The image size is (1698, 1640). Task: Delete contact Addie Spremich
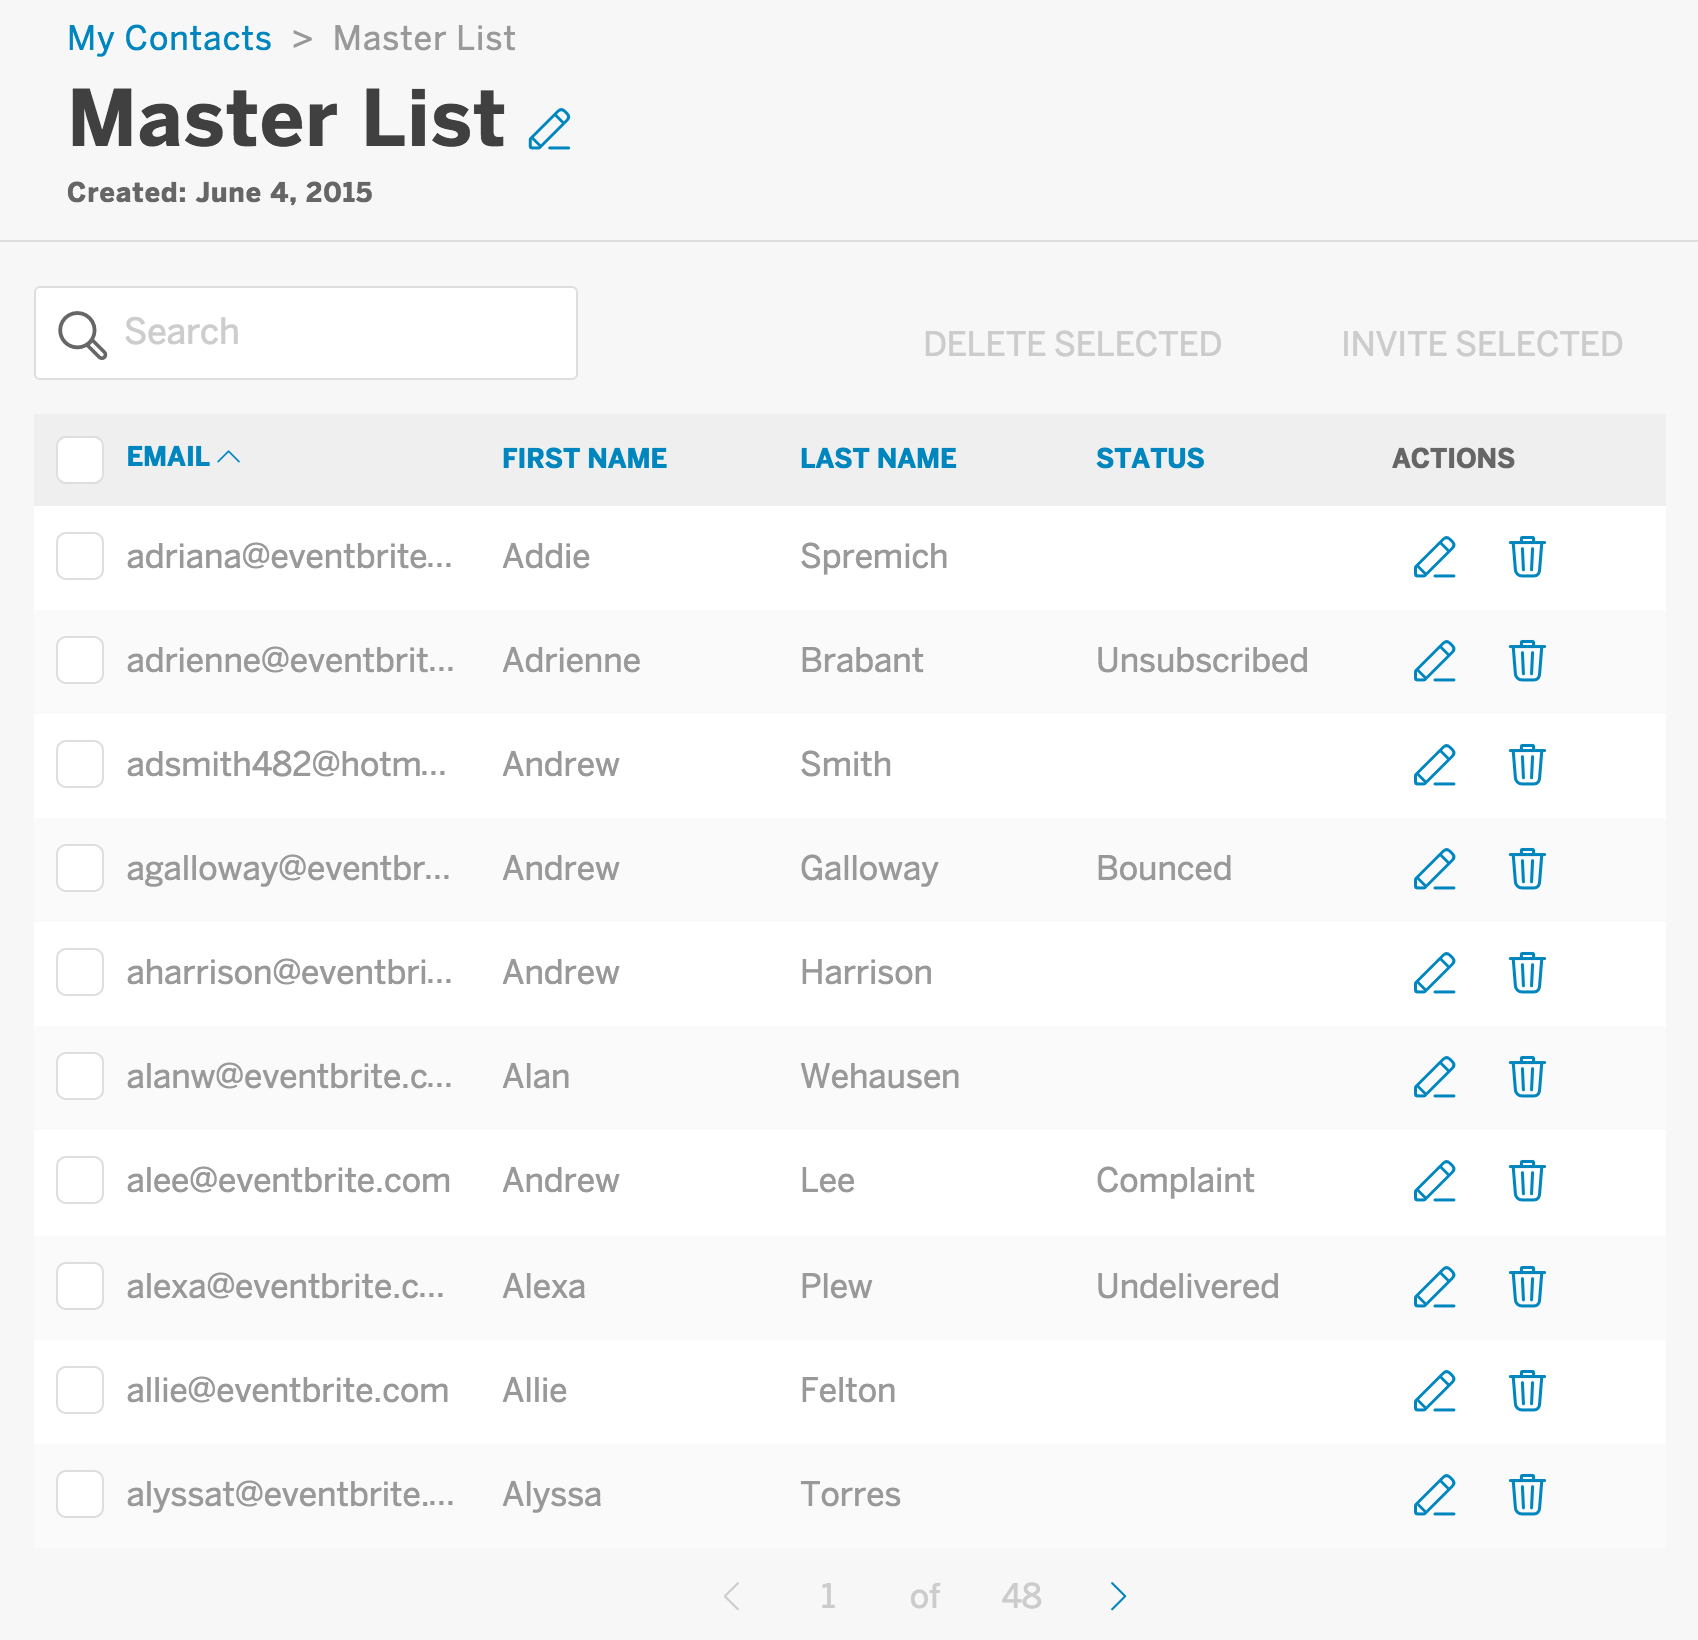[1527, 557]
